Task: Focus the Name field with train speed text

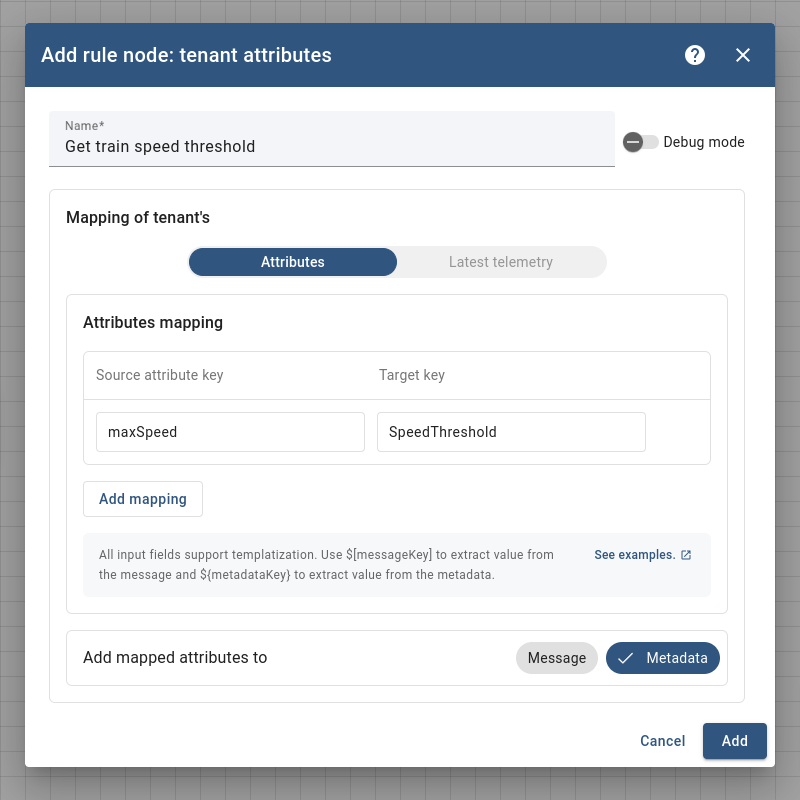Action: pyautogui.click(x=330, y=146)
